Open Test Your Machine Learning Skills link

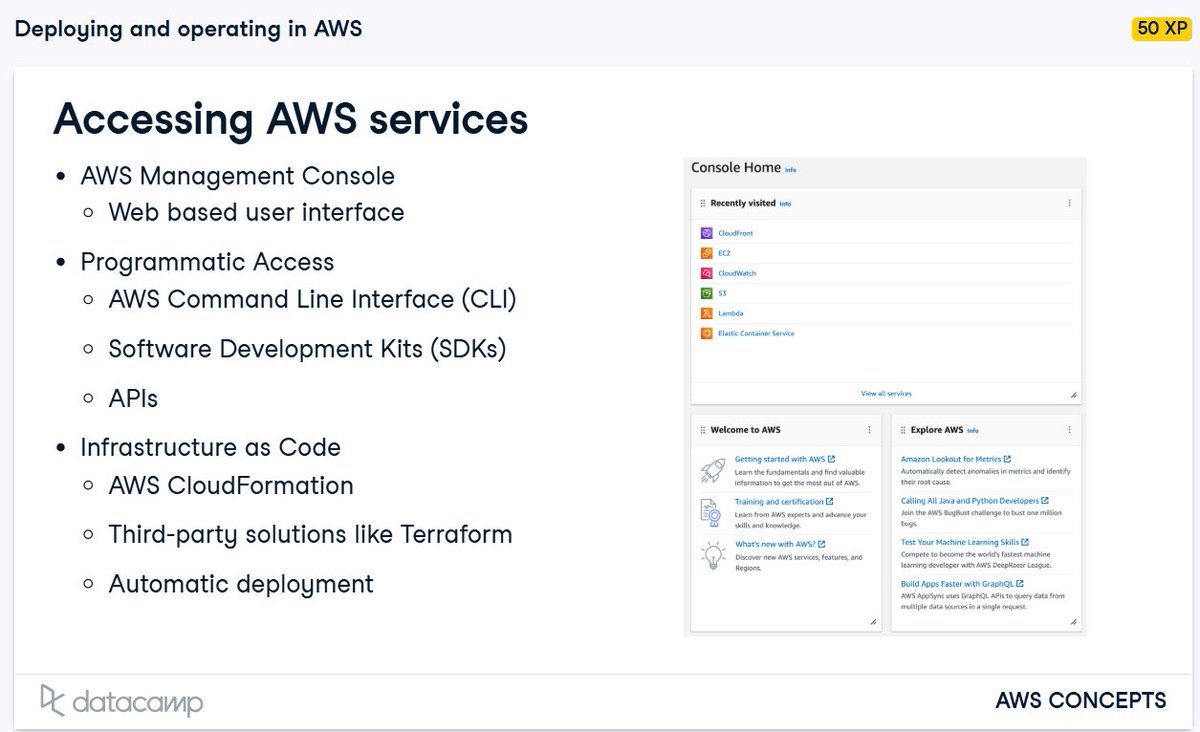click(x=959, y=542)
